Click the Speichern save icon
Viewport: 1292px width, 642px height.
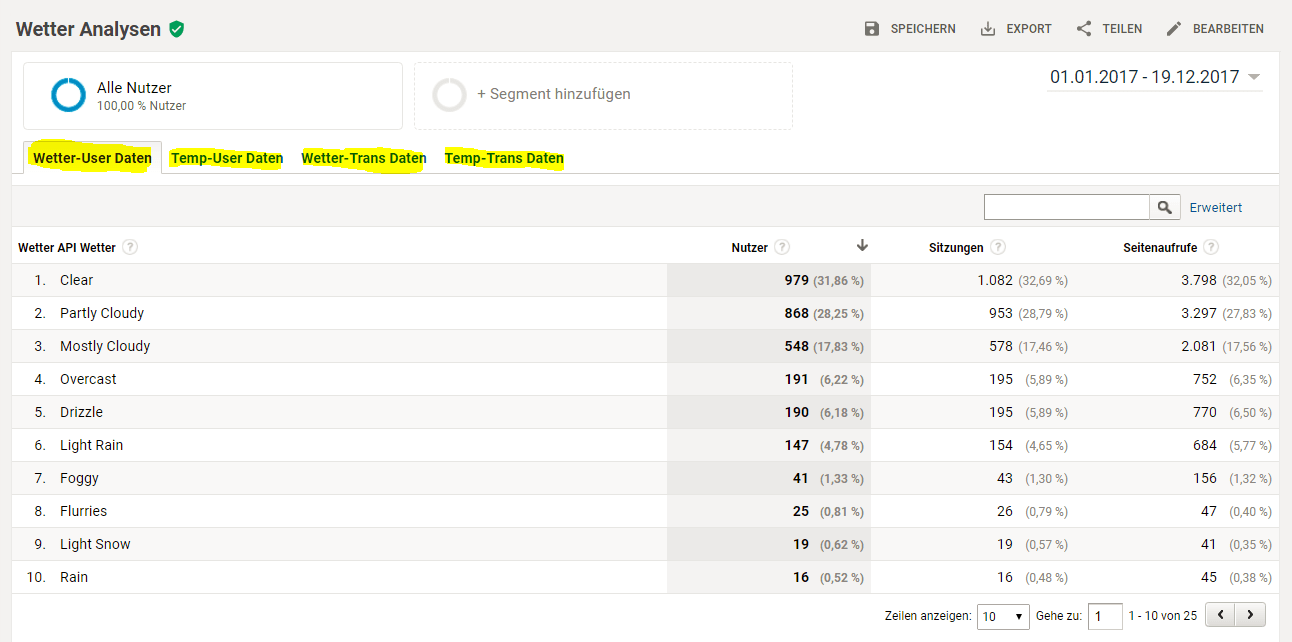pos(872,29)
